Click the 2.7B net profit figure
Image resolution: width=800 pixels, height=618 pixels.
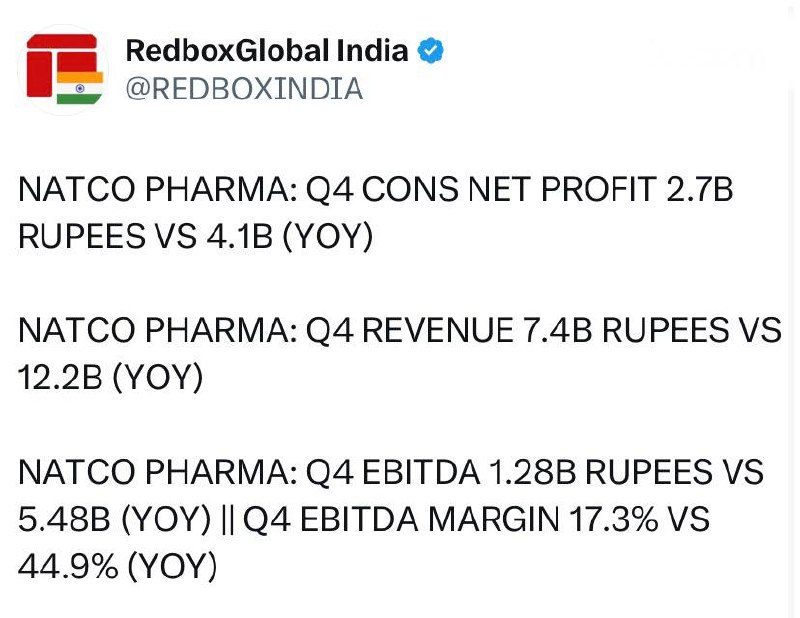[x=699, y=189]
